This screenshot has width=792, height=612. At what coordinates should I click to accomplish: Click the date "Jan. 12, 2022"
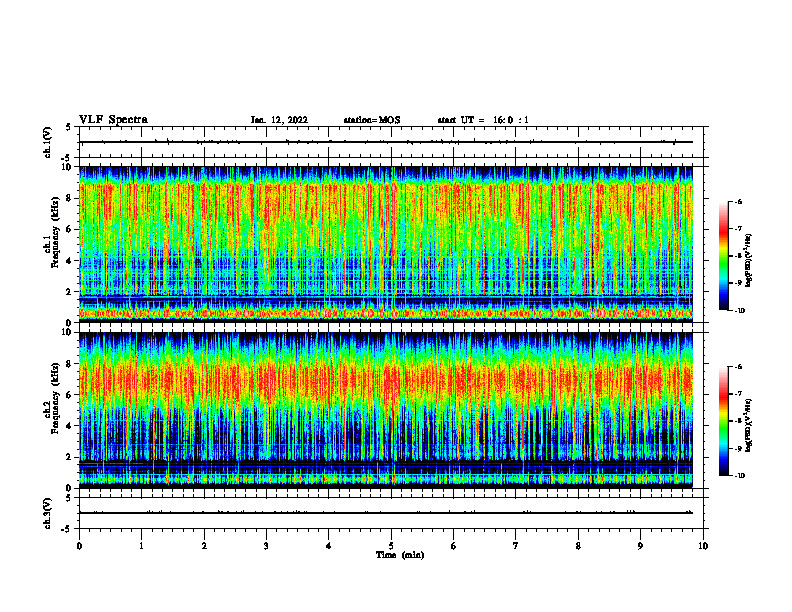(279, 120)
